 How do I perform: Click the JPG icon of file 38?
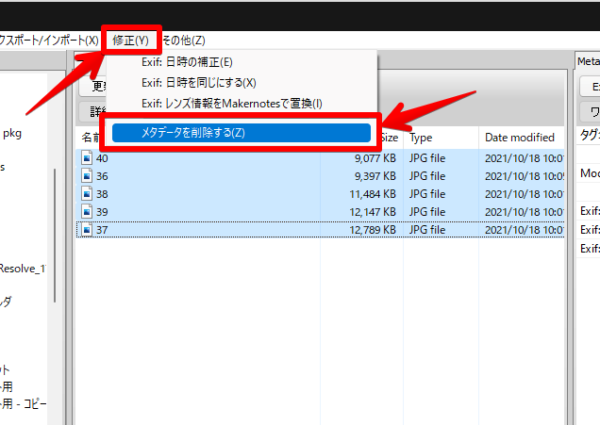coord(87,192)
